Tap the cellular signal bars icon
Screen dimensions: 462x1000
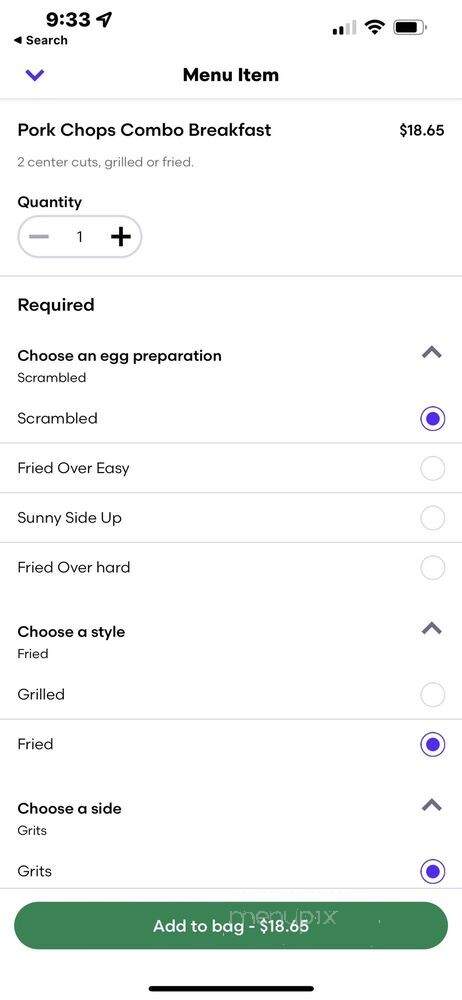click(x=345, y=28)
